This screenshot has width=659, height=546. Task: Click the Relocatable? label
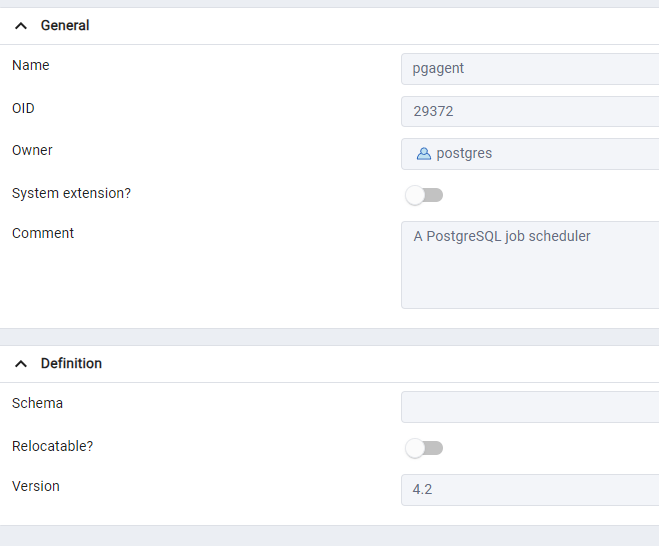pos(53,446)
